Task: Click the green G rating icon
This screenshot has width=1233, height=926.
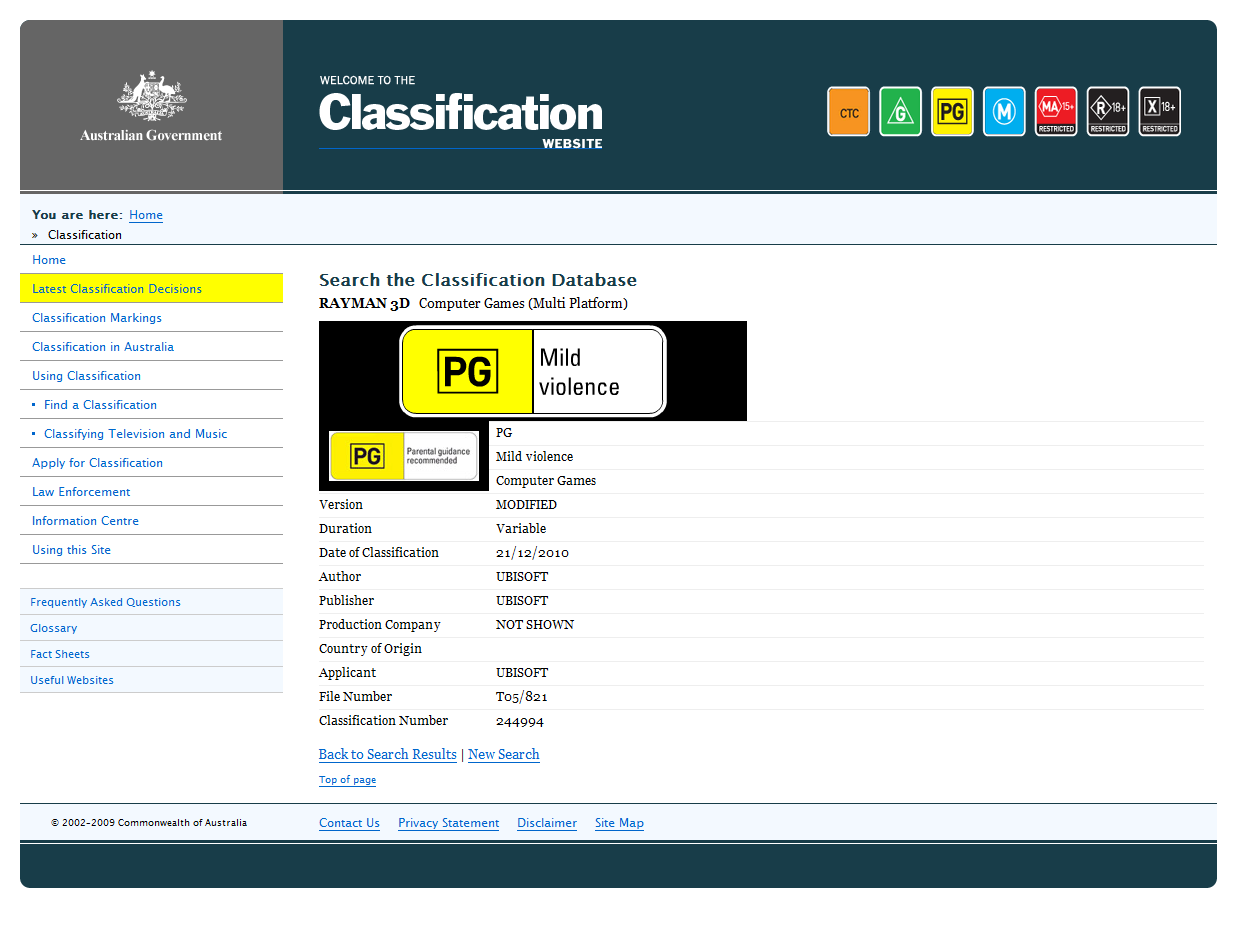Action: tap(900, 111)
